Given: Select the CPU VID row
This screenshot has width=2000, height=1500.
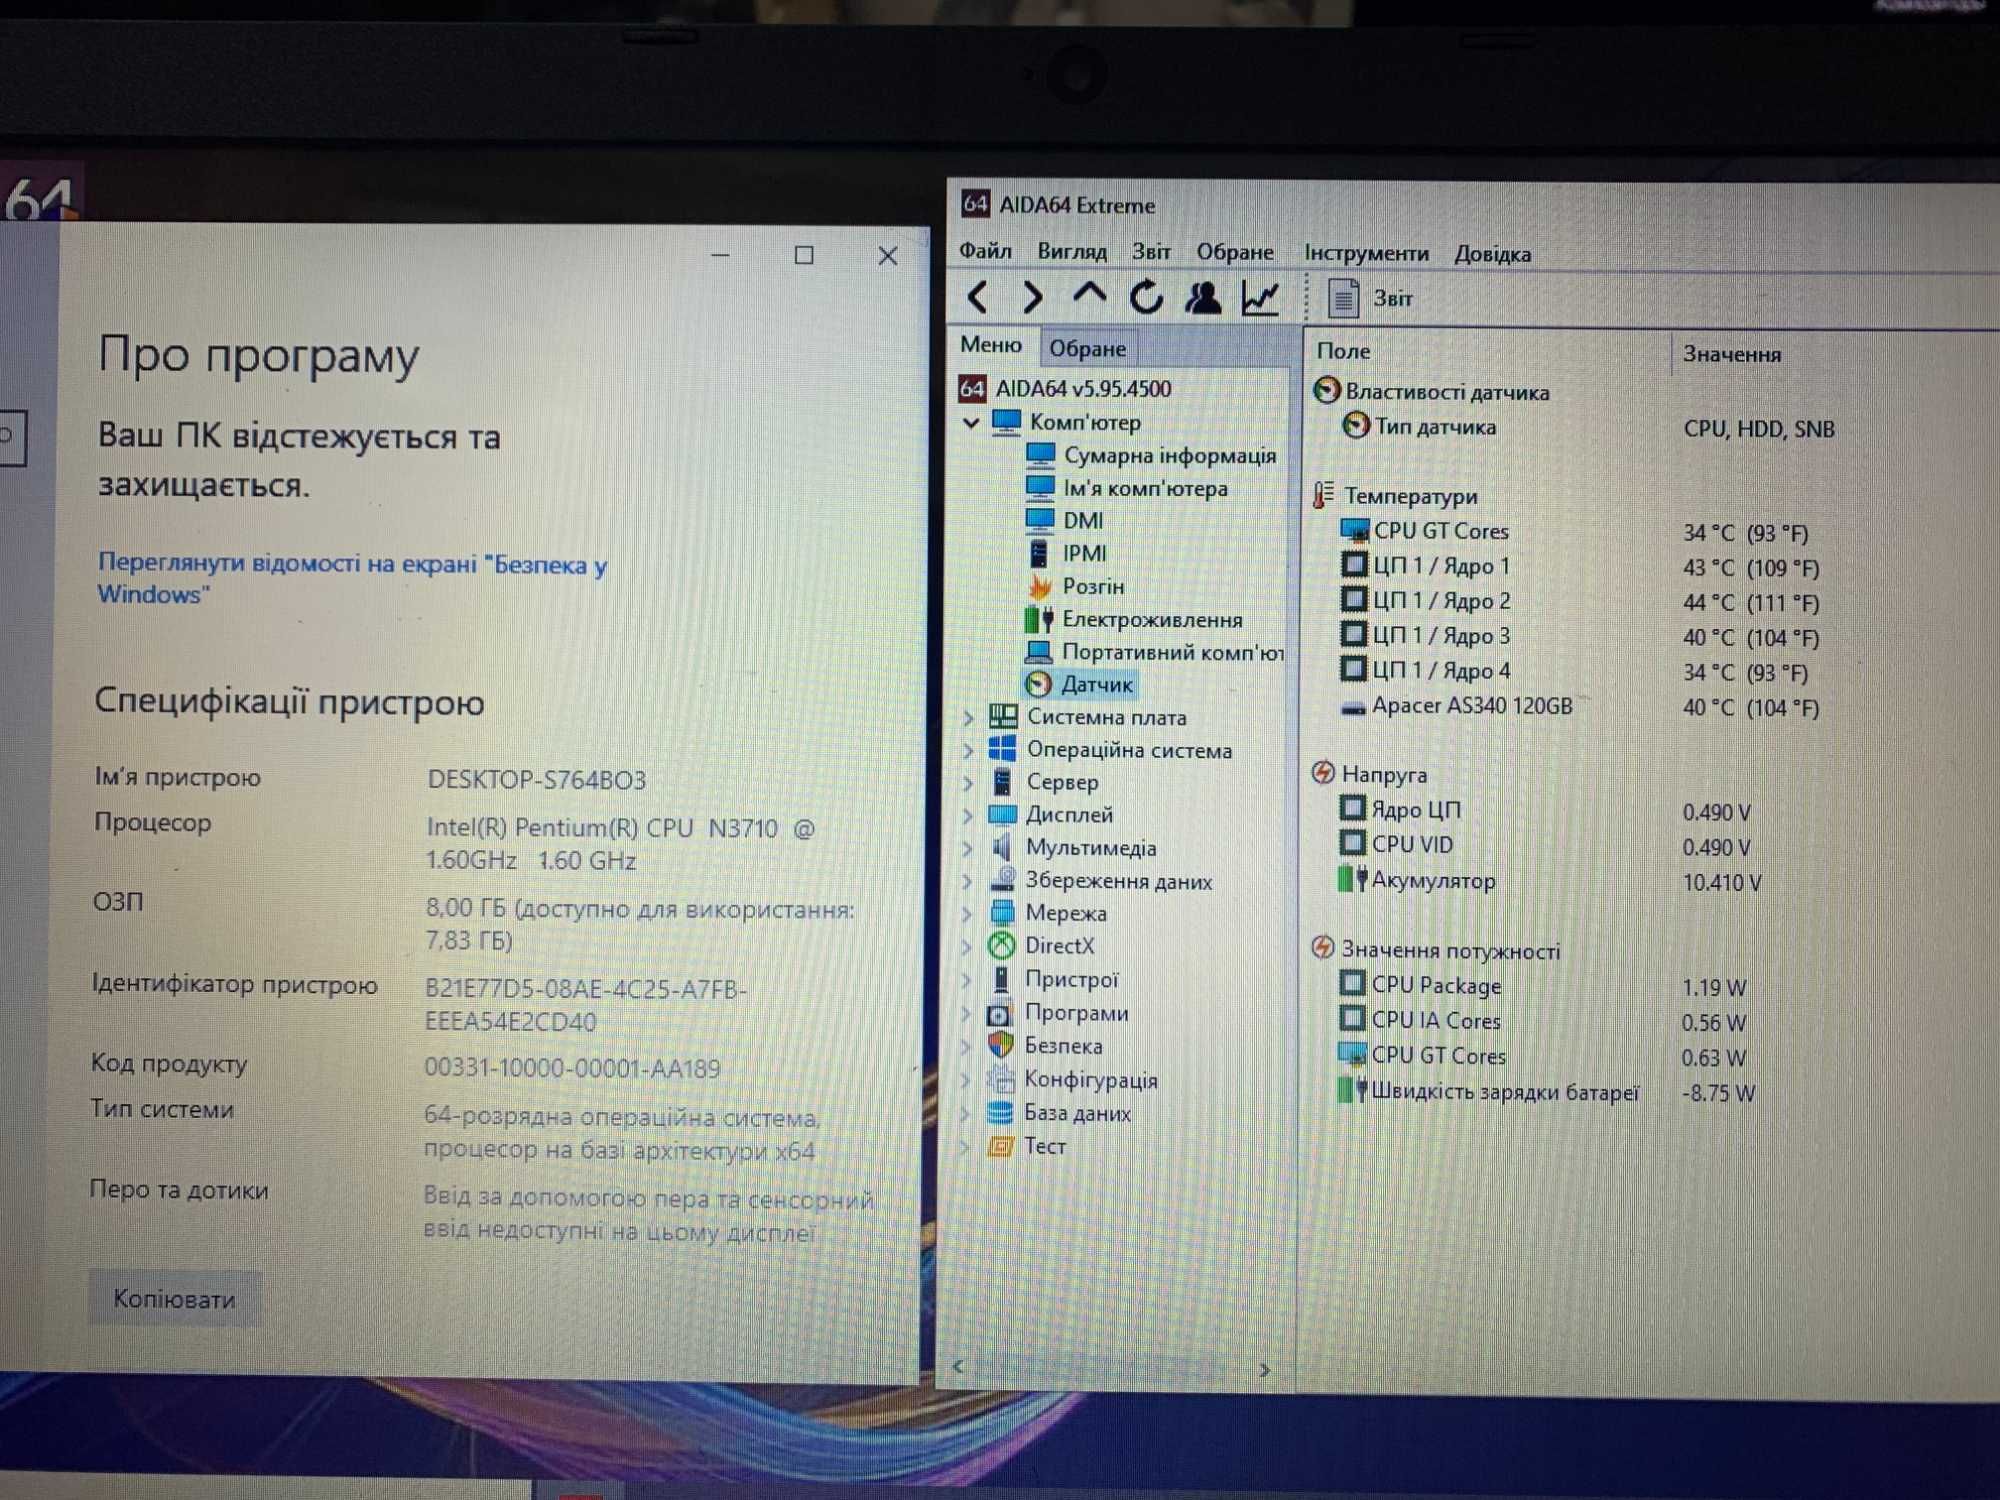Looking at the screenshot, I should coord(1545,846).
